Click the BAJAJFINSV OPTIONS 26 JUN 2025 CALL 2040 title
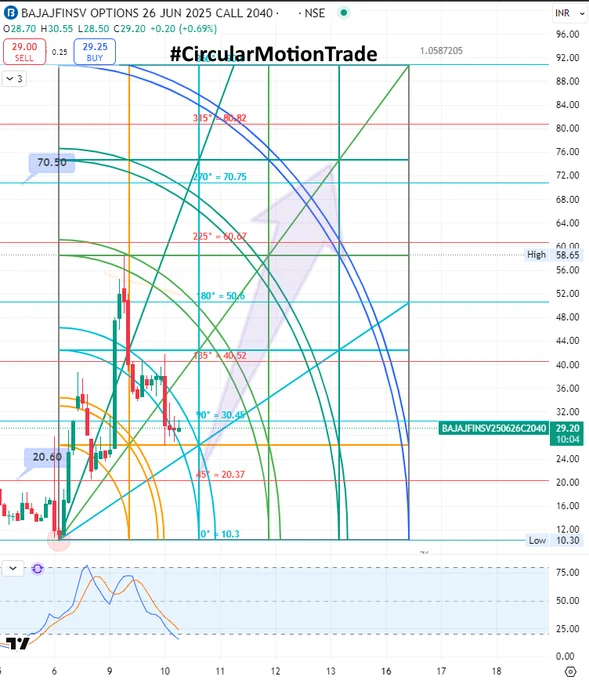Screen dimensions: 589x680 coord(147,13)
